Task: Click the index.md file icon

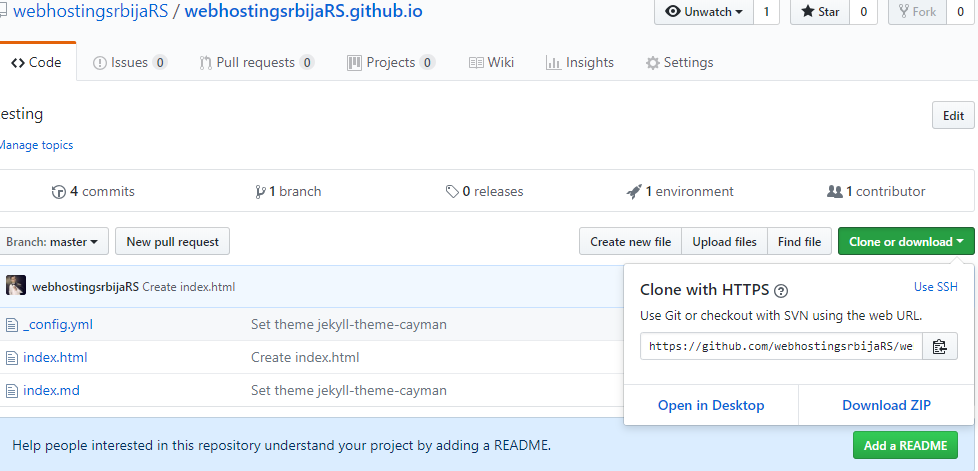Action: coord(12,391)
